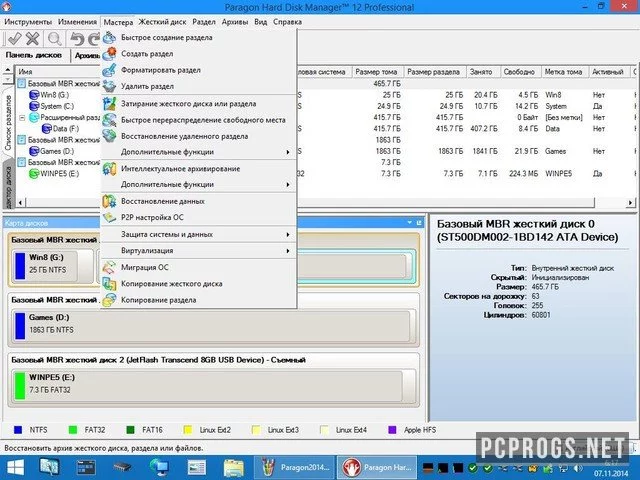Screen dimensions: 640x480
Task: Click the Создать раздел menu icon
Action: [x=109, y=53]
